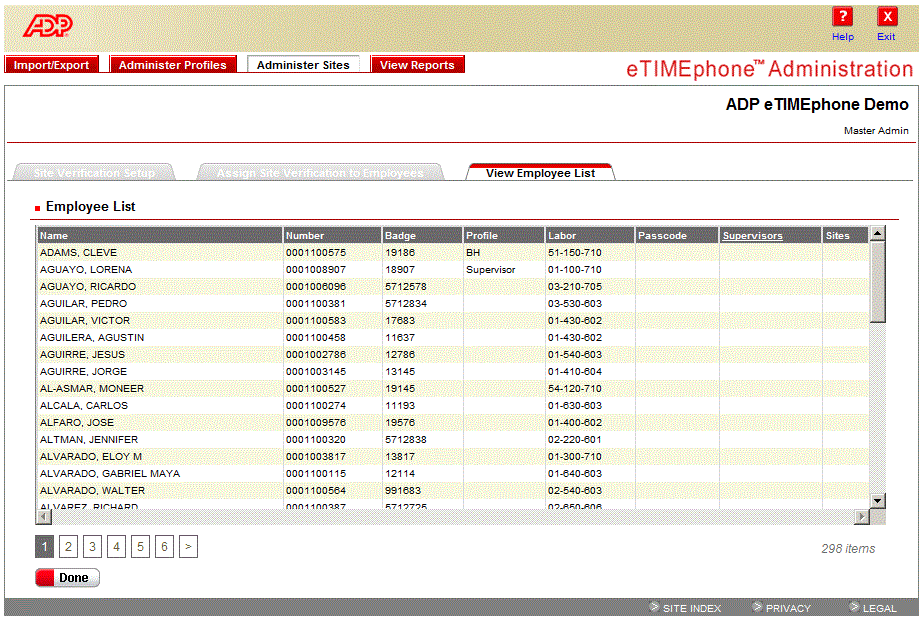The image size is (924, 620).
Task: Click the next page arrow button
Action: point(189,546)
